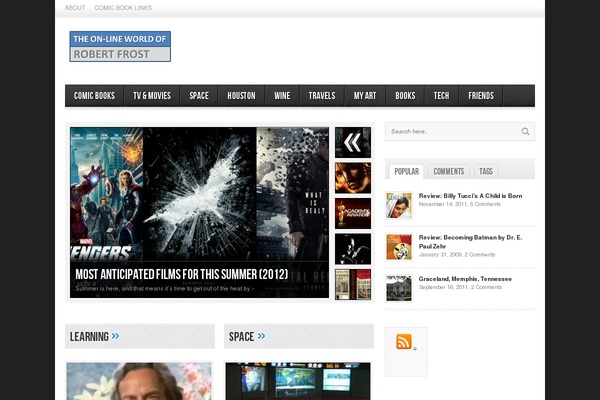Open Review: Billy Tucci's A Child is Born
600x400 pixels.
[x=470, y=196]
